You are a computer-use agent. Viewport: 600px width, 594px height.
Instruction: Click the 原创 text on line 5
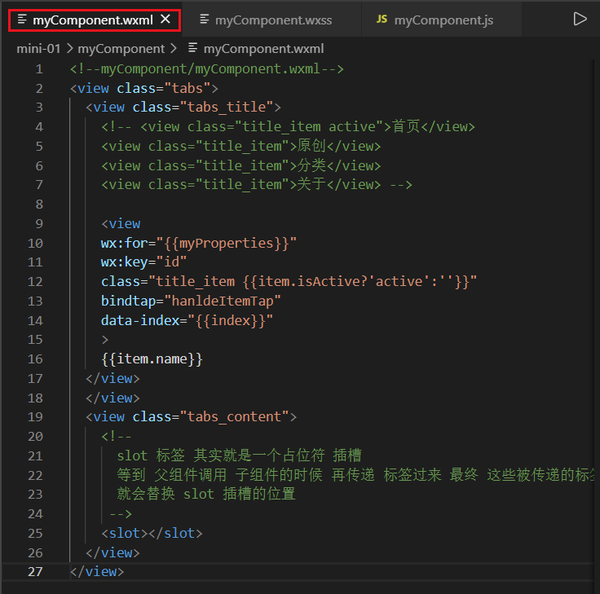pyautogui.click(x=311, y=146)
